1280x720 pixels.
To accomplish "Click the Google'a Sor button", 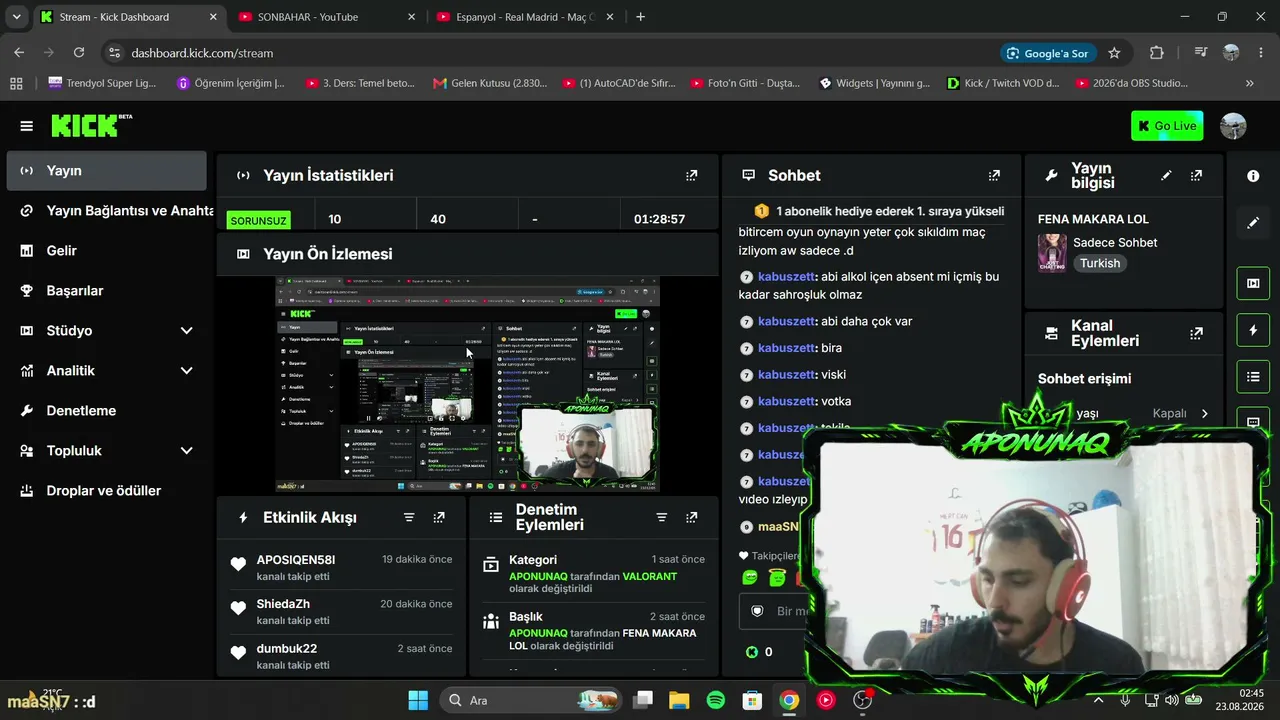I will tap(1047, 53).
